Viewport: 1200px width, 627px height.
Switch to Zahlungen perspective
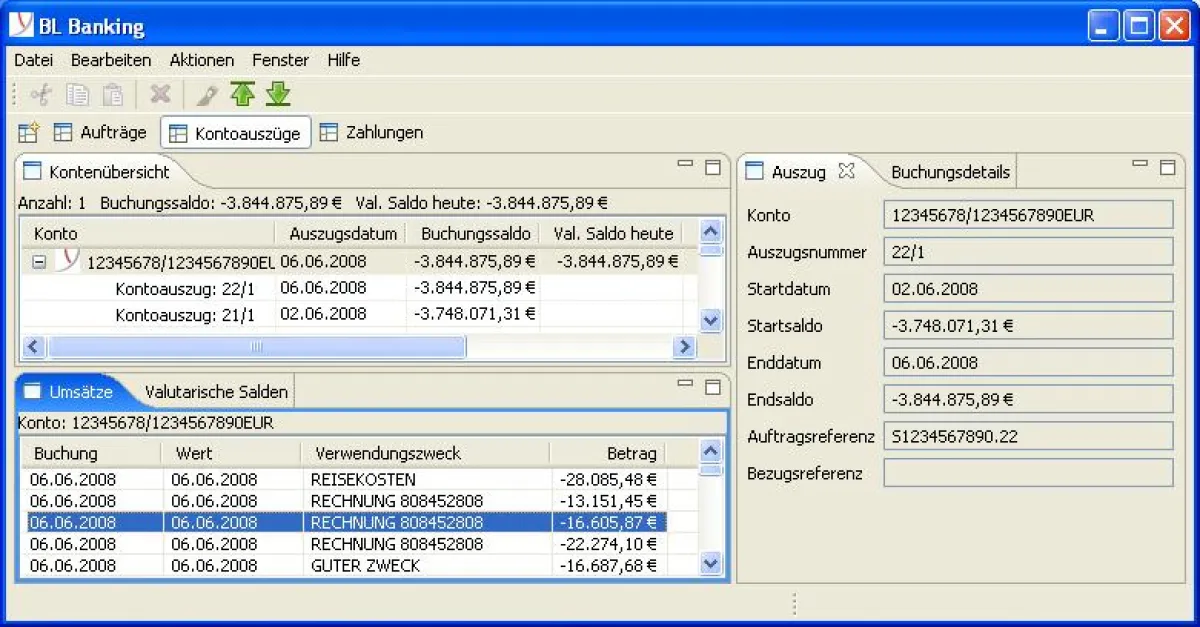coord(383,132)
